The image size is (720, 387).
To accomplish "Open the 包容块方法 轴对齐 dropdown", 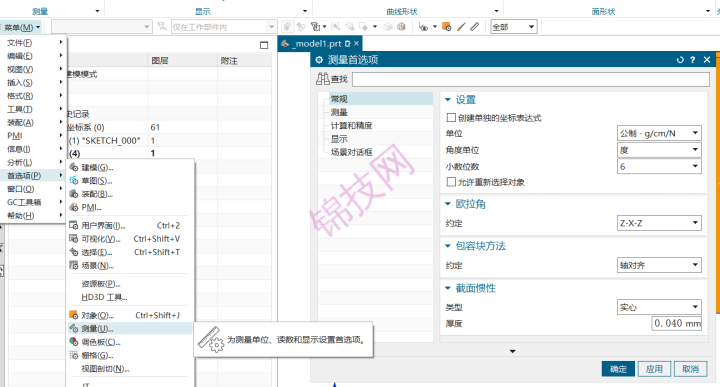I will [x=659, y=265].
